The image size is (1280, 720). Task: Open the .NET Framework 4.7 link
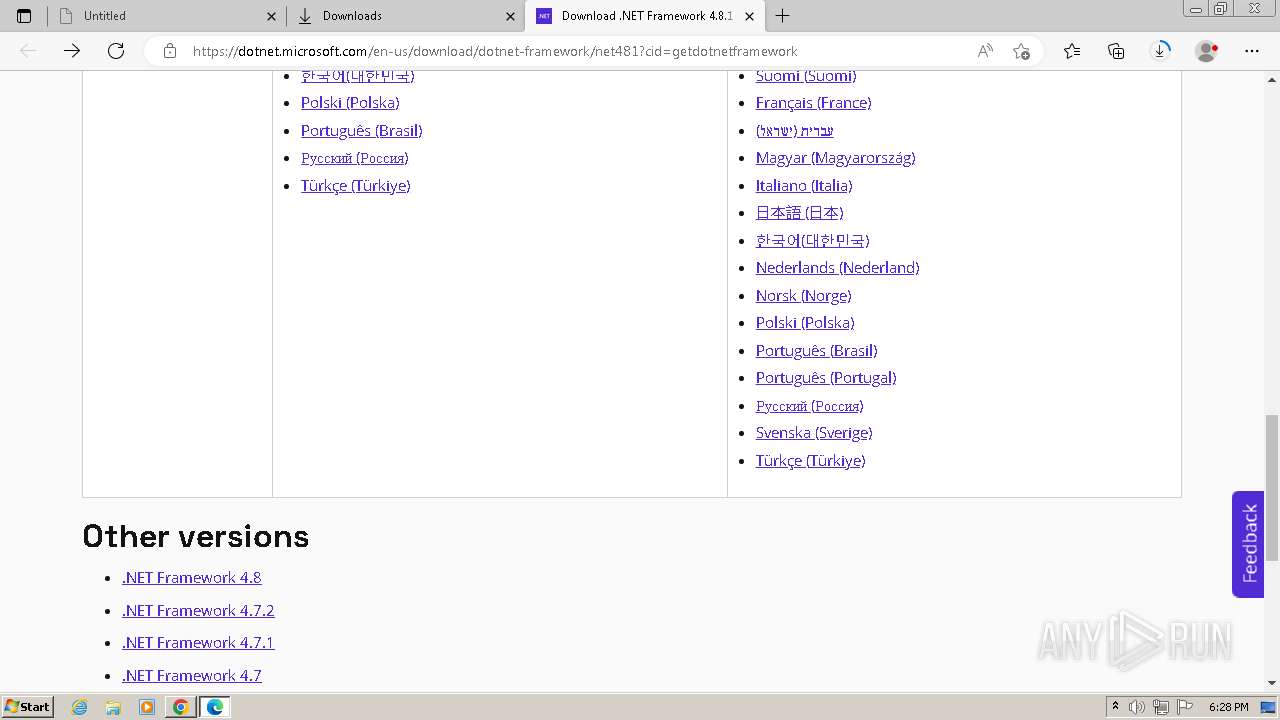point(192,676)
